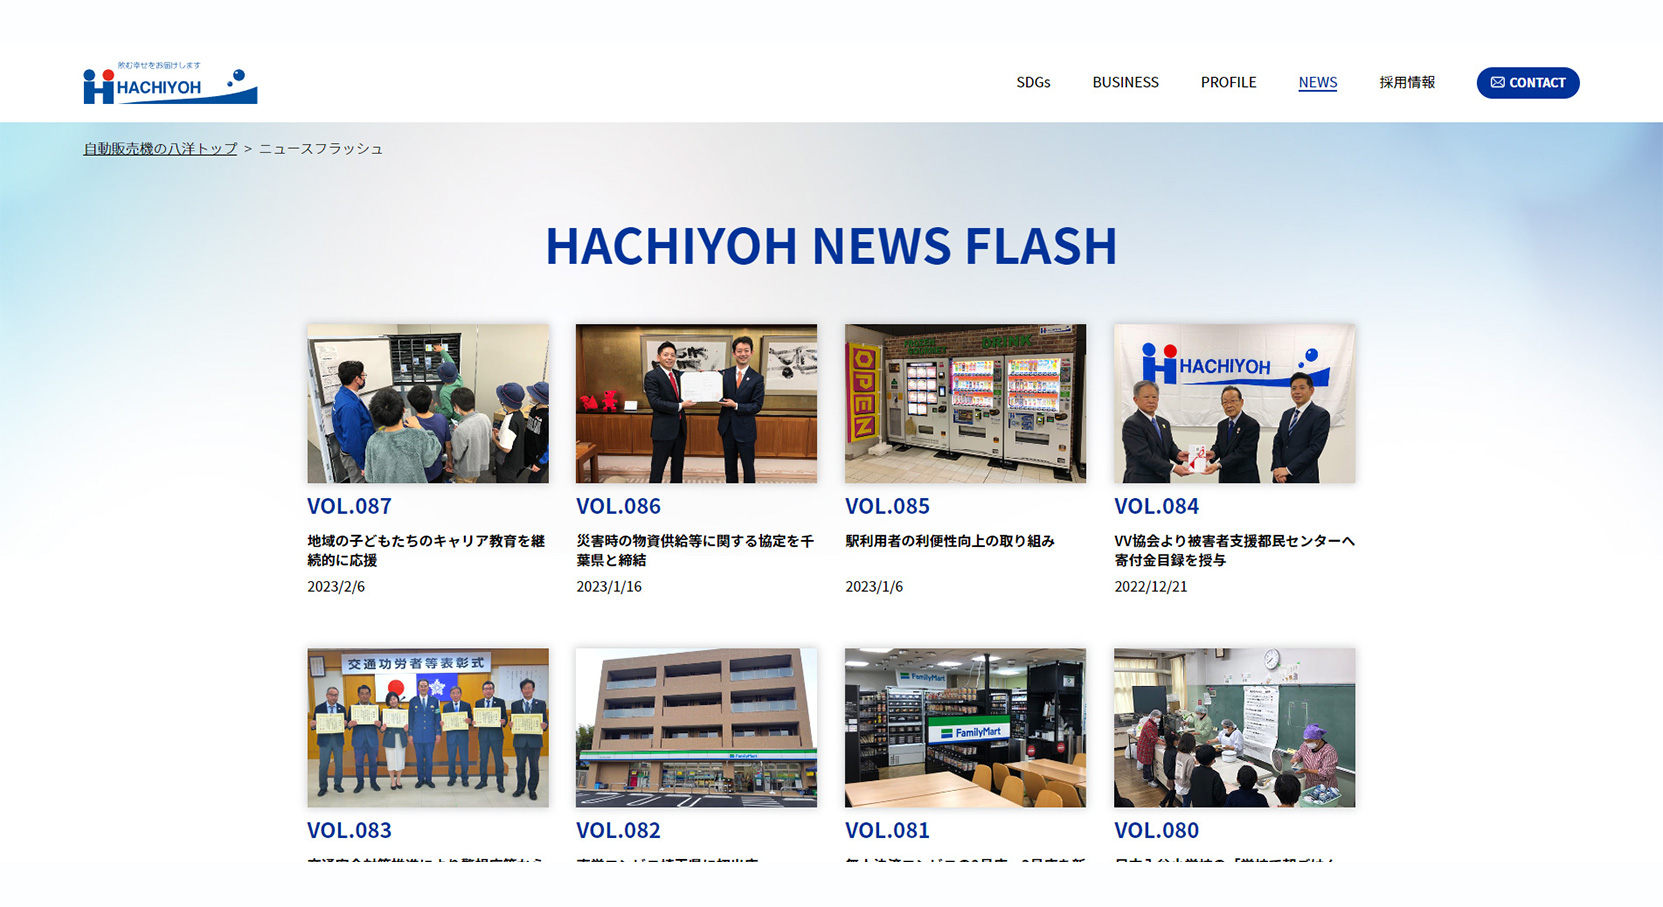This screenshot has width=1663, height=907.
Task: Open VOL.081 FamilyMart interior thumbnail
Action: pos(965,727)
